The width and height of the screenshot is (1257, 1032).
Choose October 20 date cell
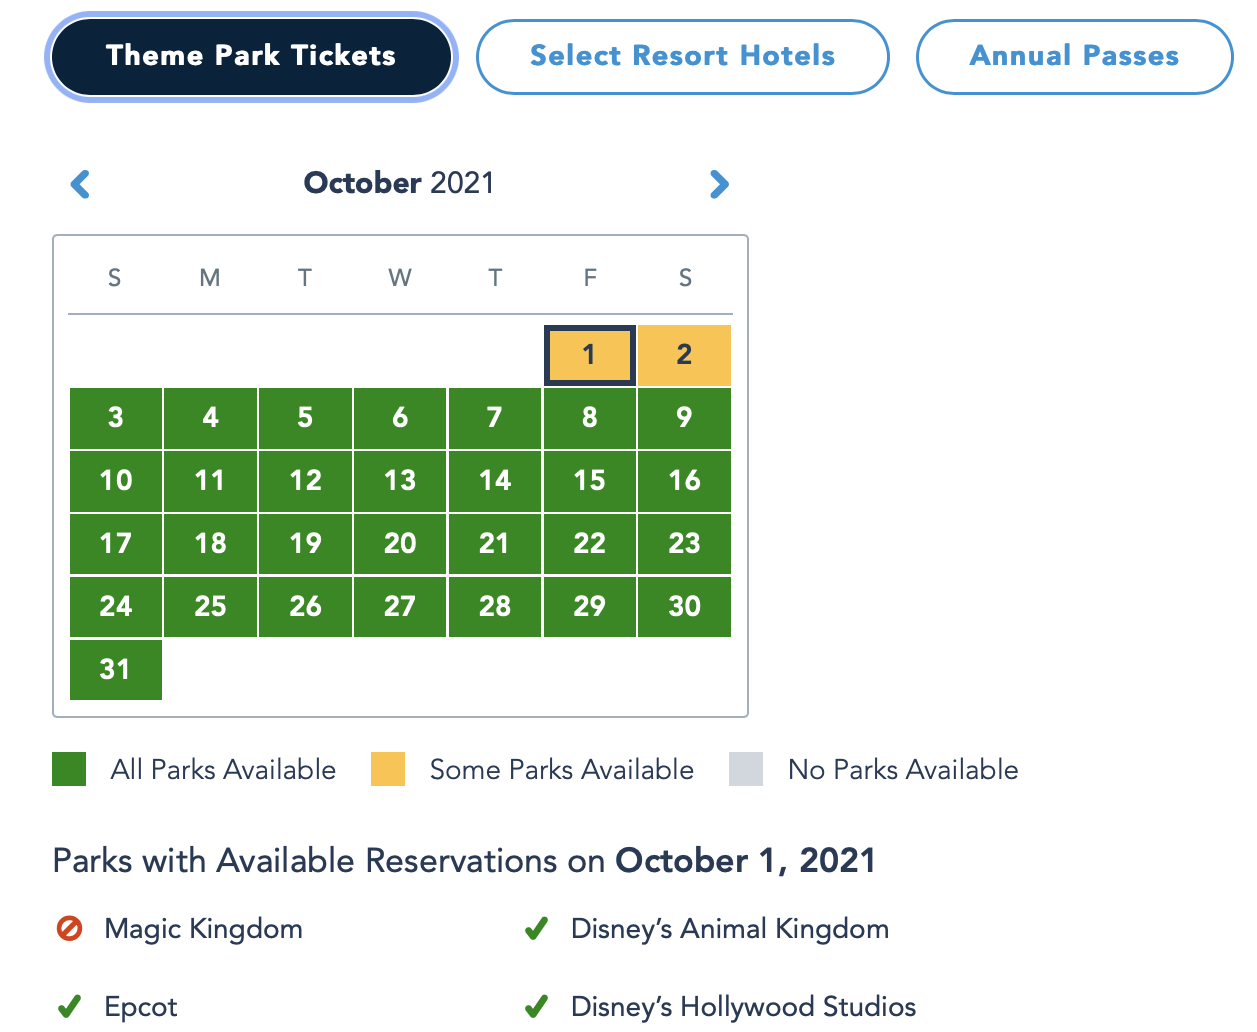click(400, 543)
